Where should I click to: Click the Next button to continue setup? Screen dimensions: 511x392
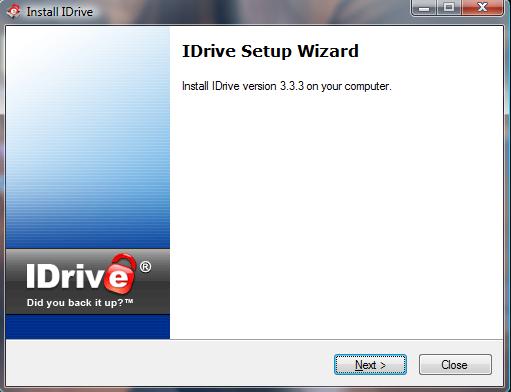[x=370, y=365]
